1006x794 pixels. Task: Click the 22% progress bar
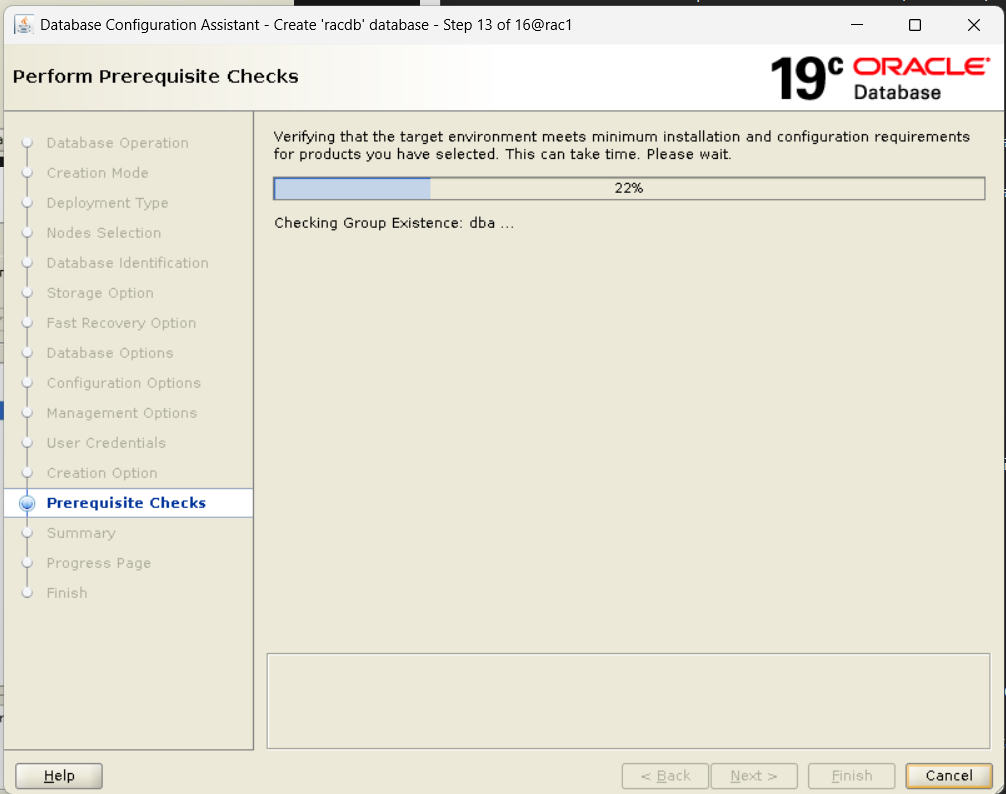click(x=629, y=189)
